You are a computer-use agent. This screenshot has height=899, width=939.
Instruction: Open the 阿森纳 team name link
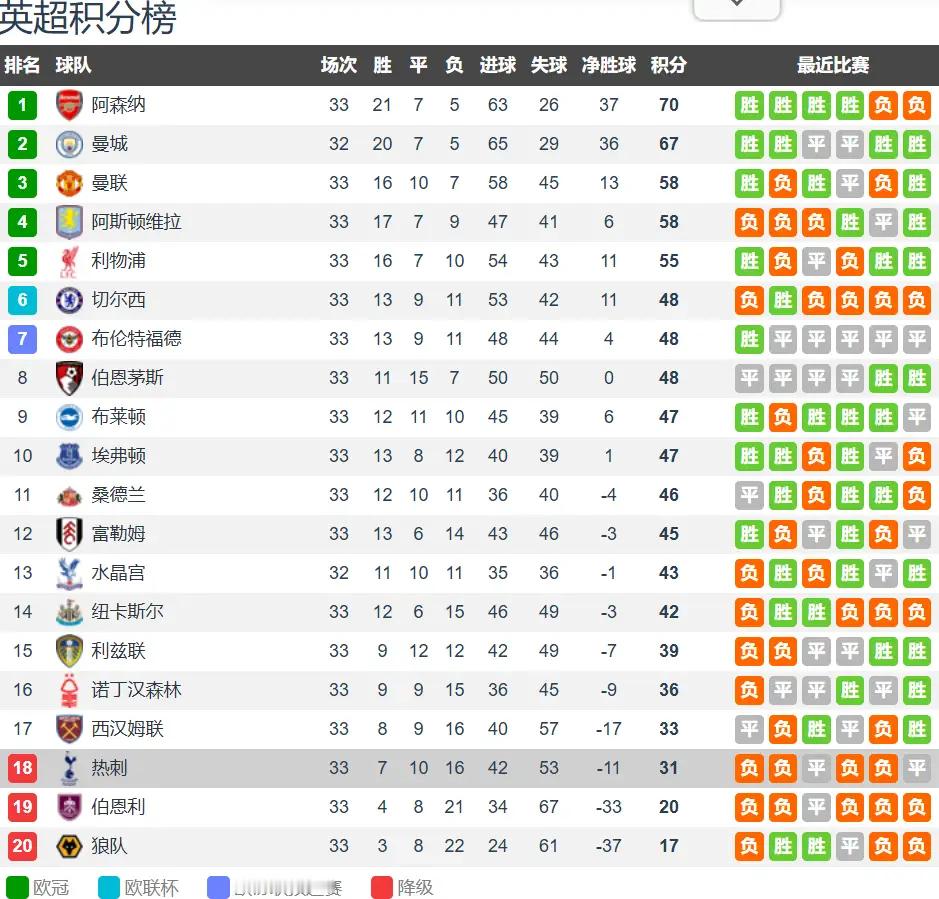119,105
